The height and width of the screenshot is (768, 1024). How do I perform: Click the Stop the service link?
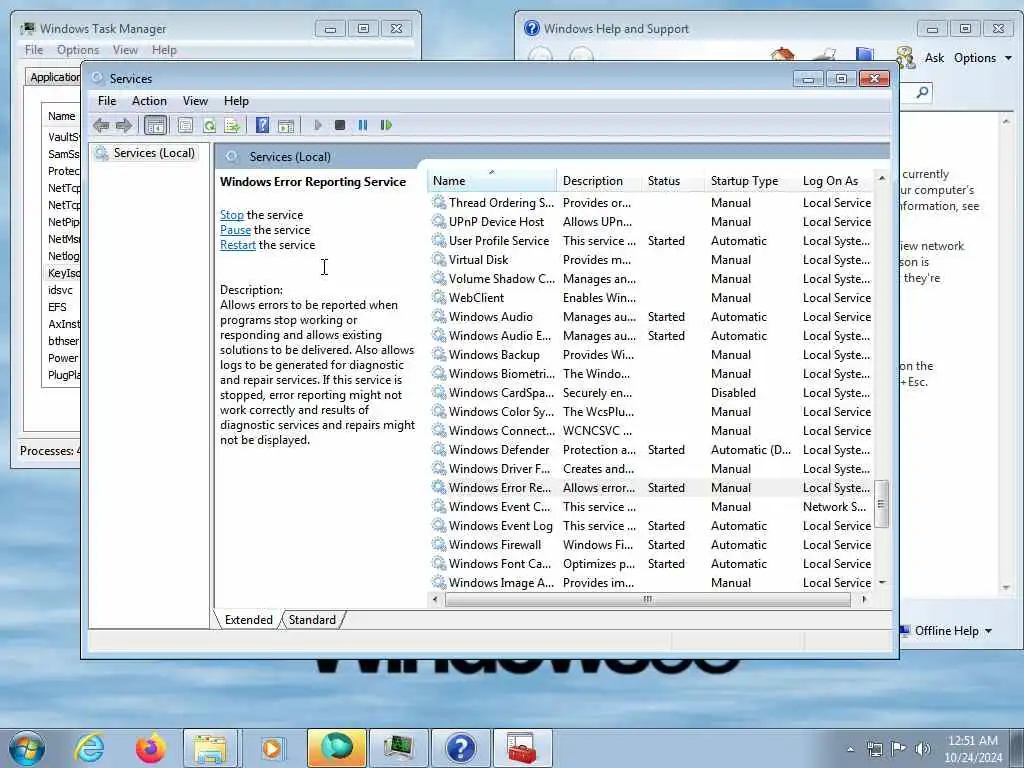pyautogui.click(x=232, y=215)
